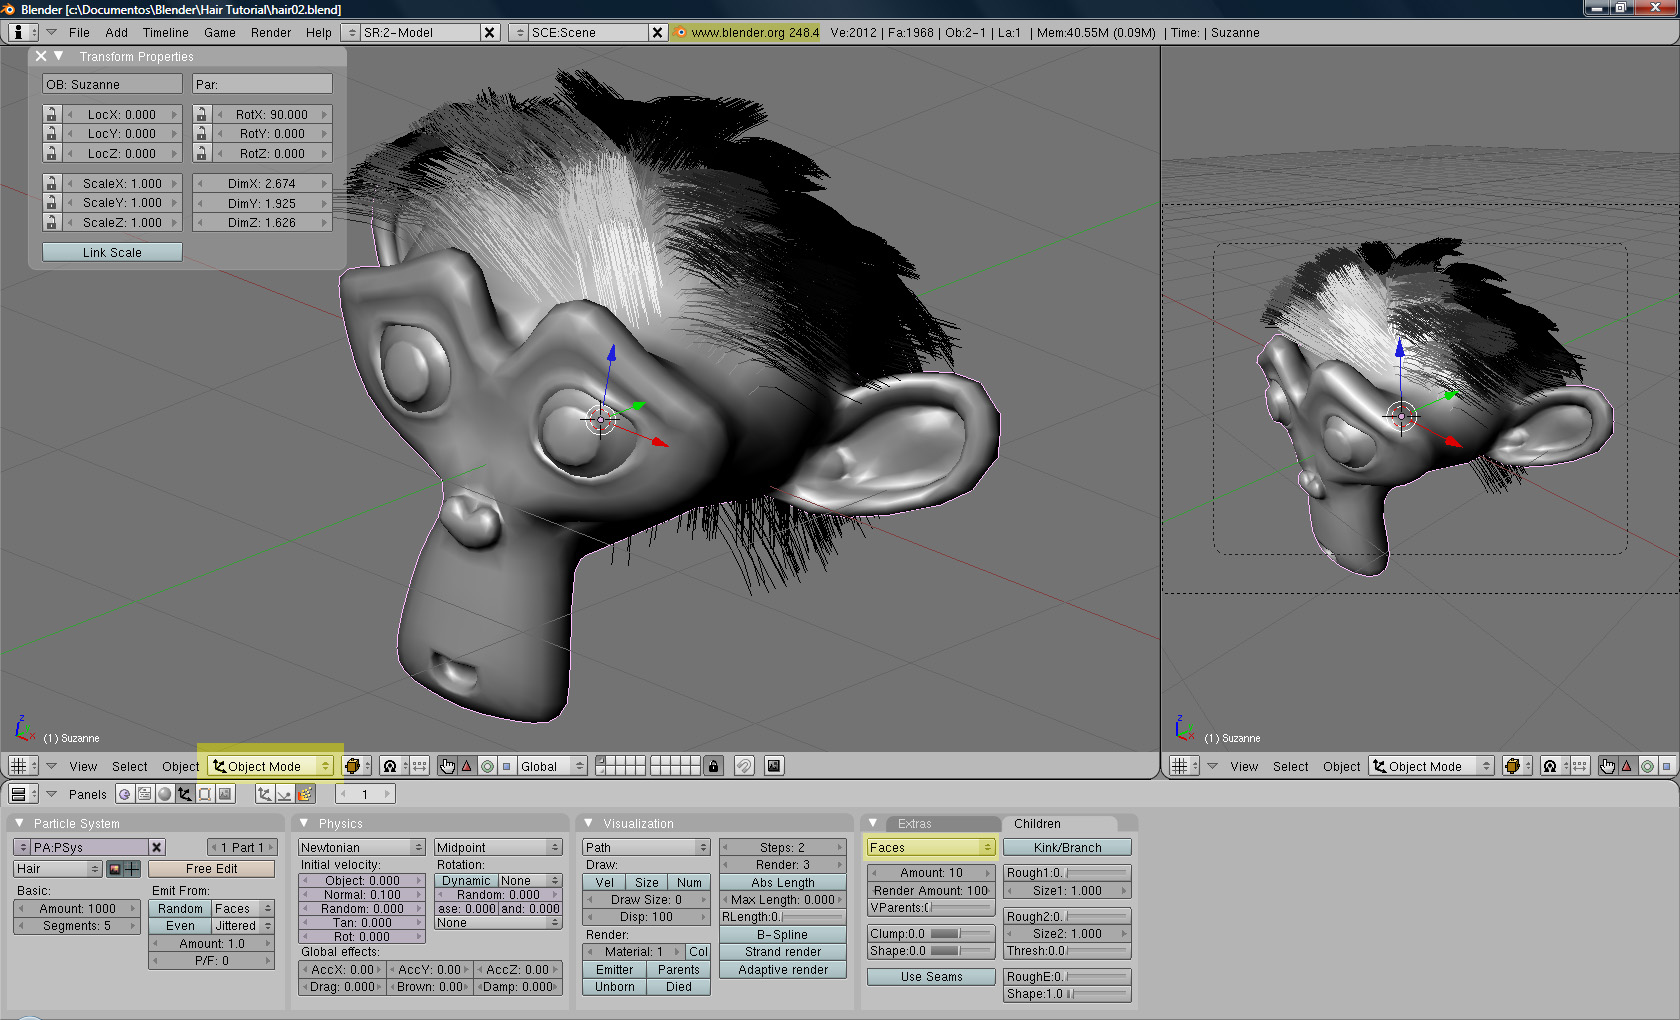Adjust the Clump slider in Children
Image resolution: width=1680 pixels, height=1020 pixels.
931,933
